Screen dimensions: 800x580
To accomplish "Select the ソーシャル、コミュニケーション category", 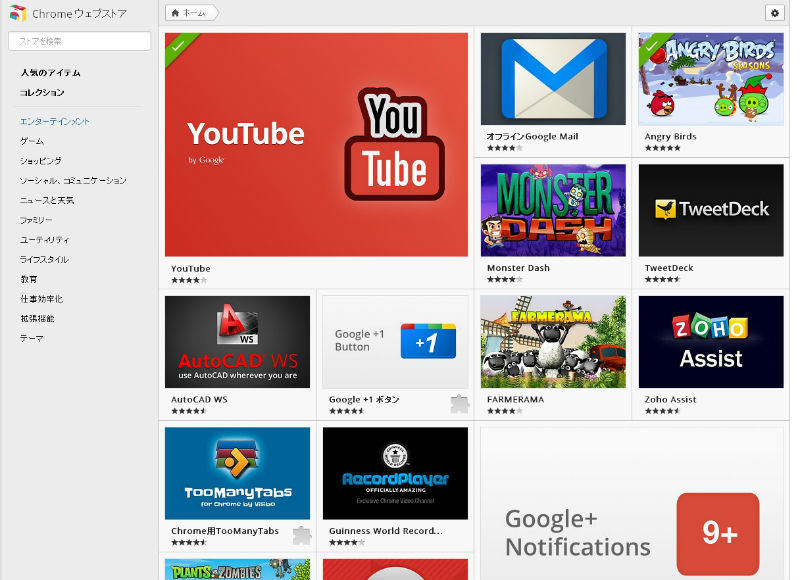I will click(73, 181).
